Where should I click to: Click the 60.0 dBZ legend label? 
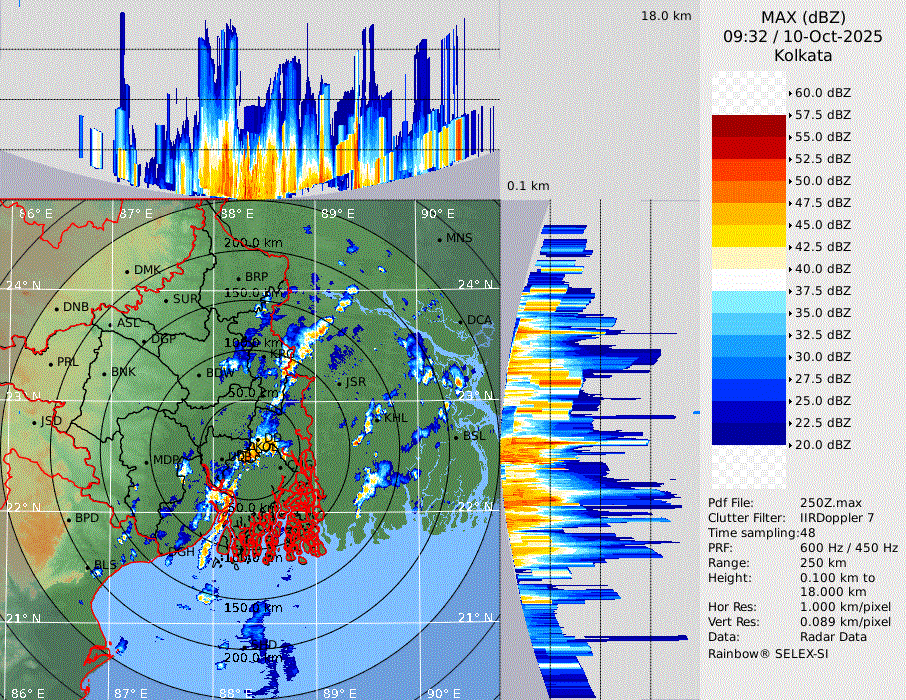[822, 92]
